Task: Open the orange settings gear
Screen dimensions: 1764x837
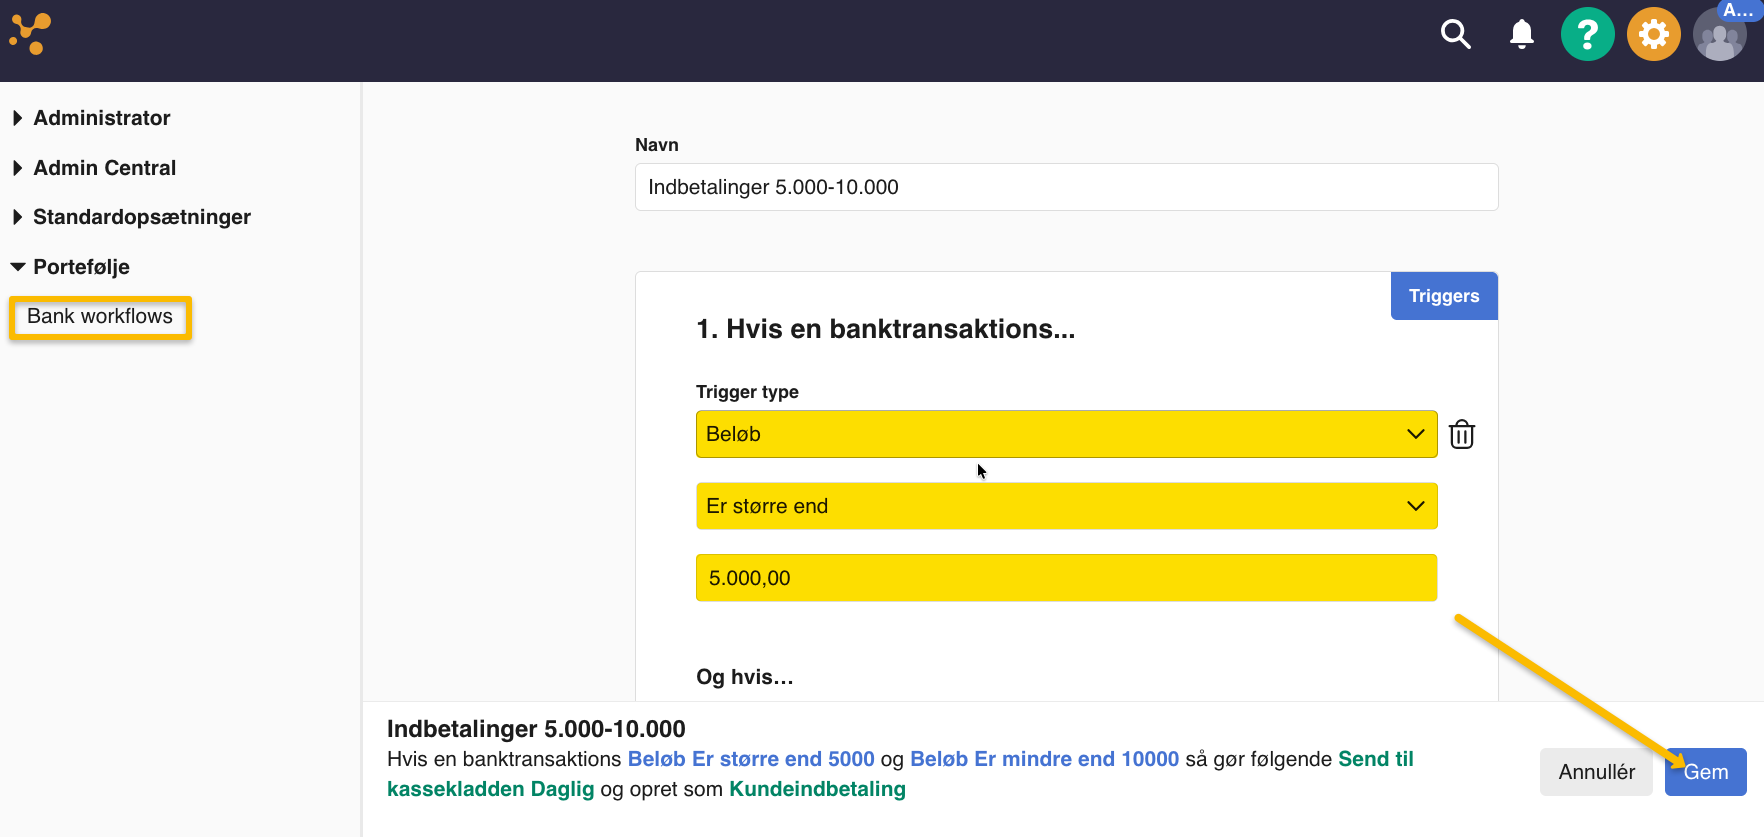Action: tap(1653, 35)
